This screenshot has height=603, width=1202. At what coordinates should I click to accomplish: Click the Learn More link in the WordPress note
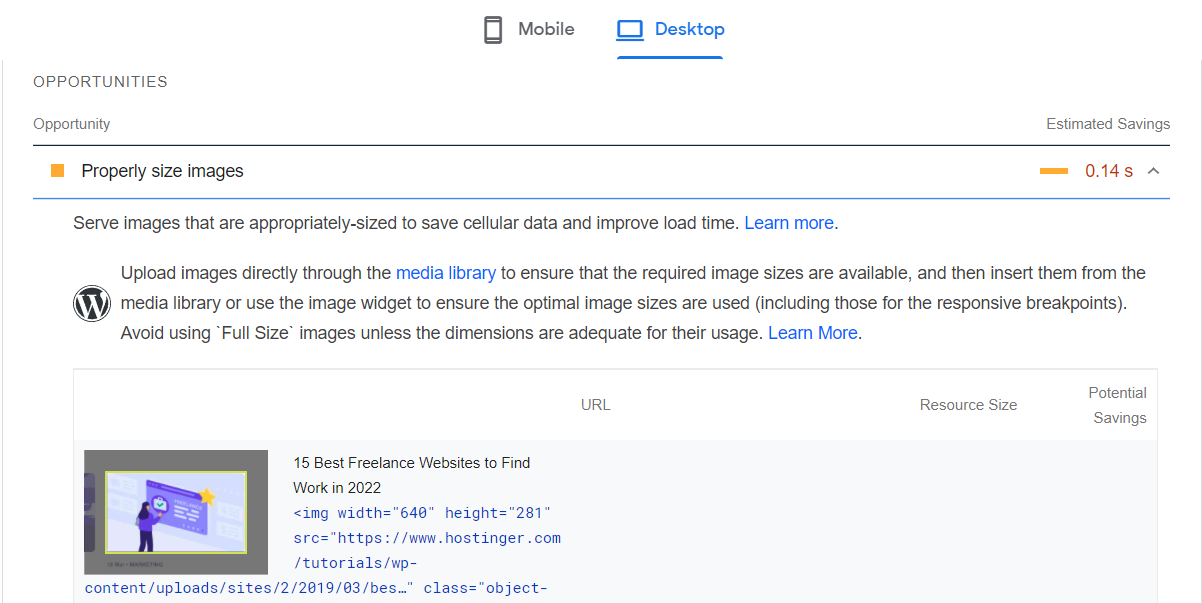pos(813,332)
